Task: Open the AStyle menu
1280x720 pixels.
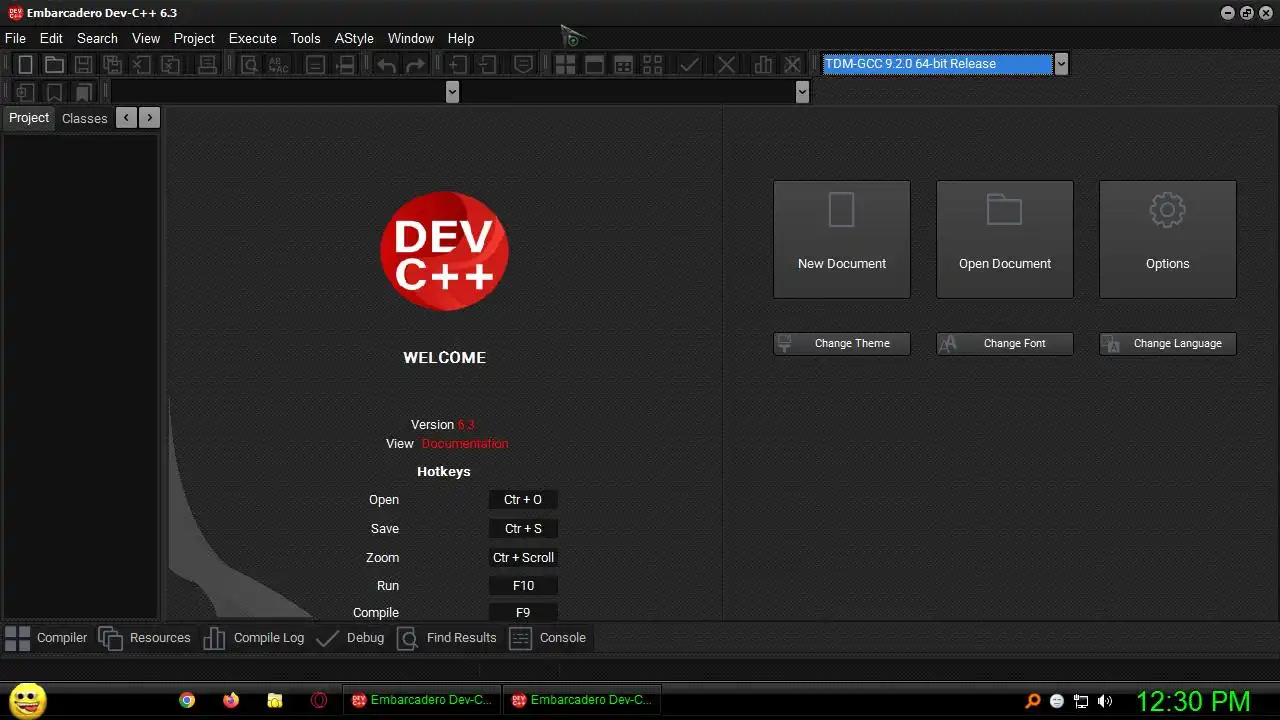Action: click(x=354, y=38)
